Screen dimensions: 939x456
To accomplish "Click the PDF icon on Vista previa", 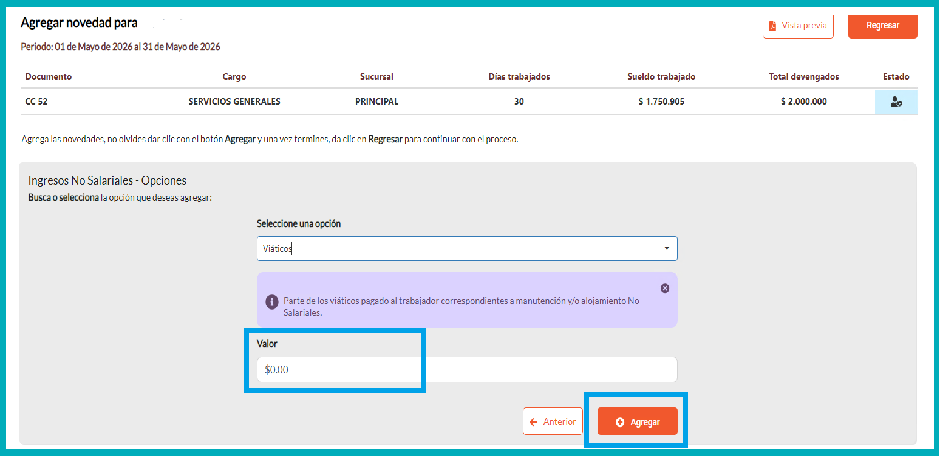I will point(773,26).
